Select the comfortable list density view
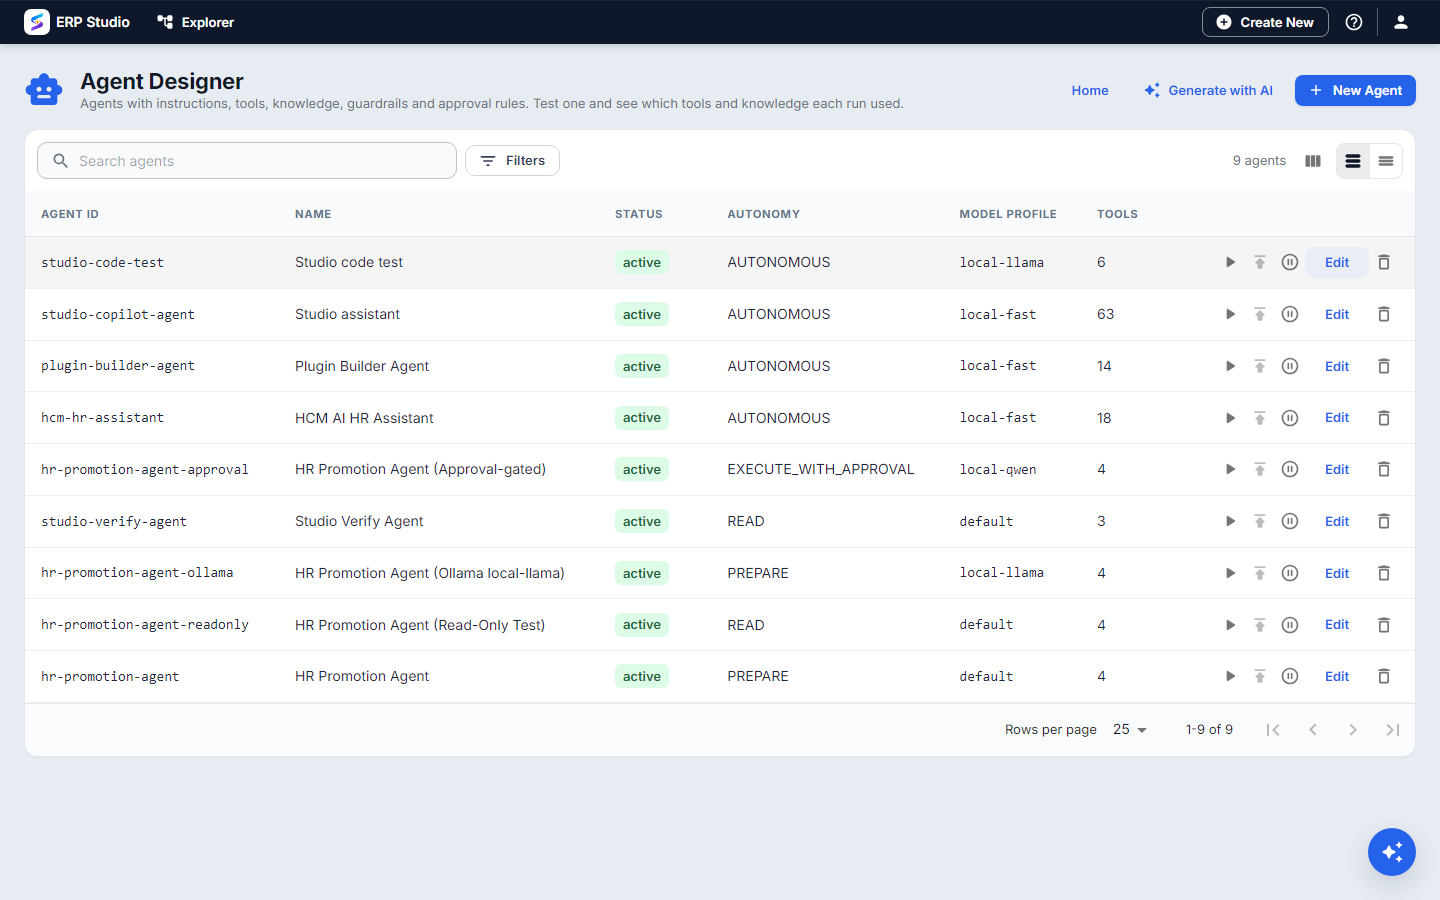Screen dimensions: 1440x900 1353,161
